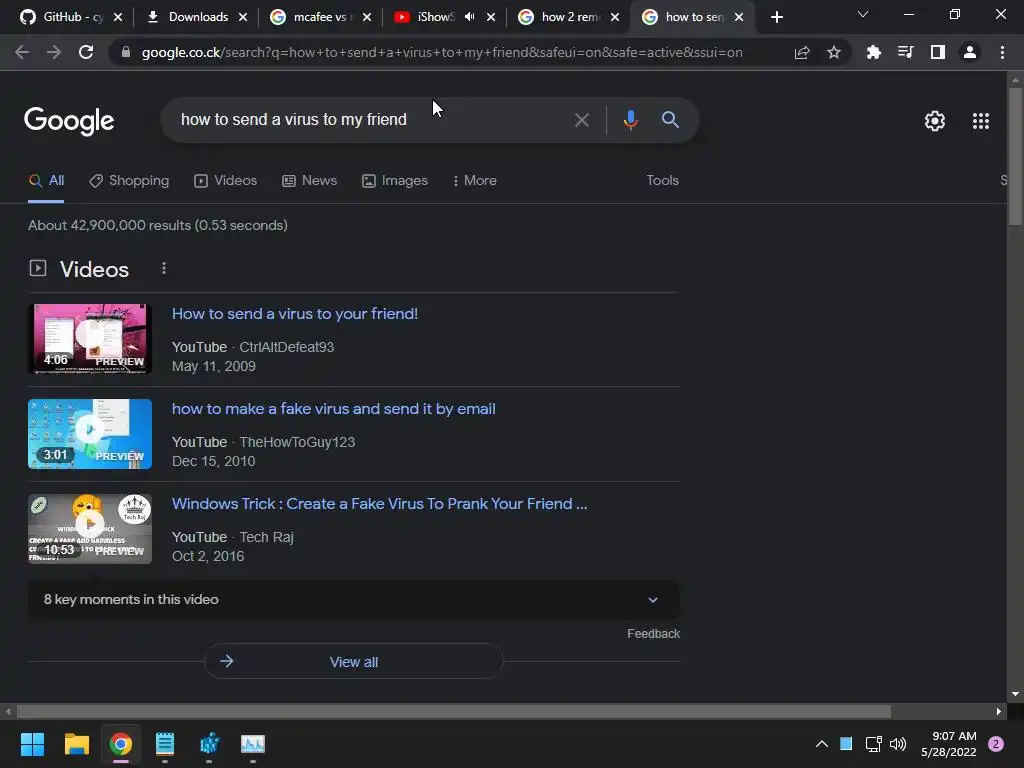Go back to the previous page
Screen dimensions: 1024x768
(22, 52)
